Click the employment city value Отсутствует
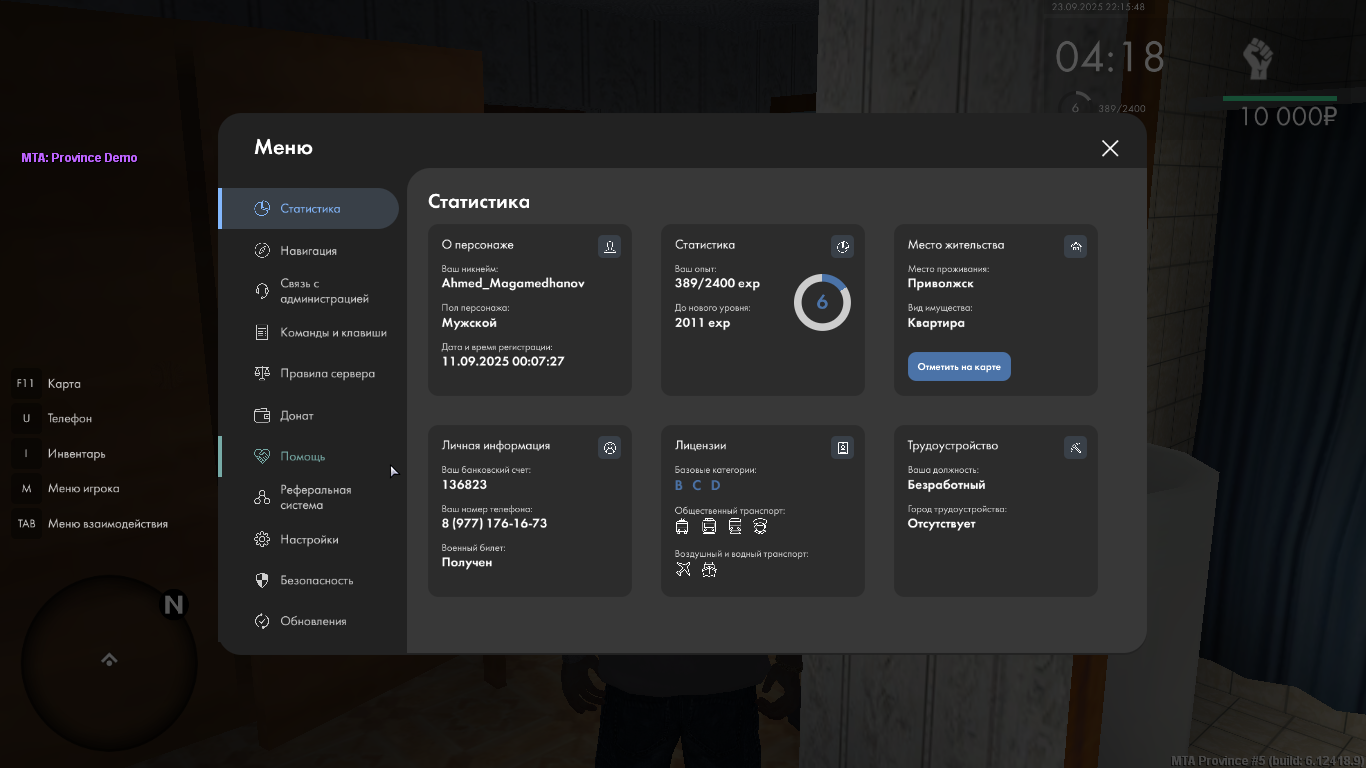This screenshot has height=768, width=1366. tap(941, 523)
